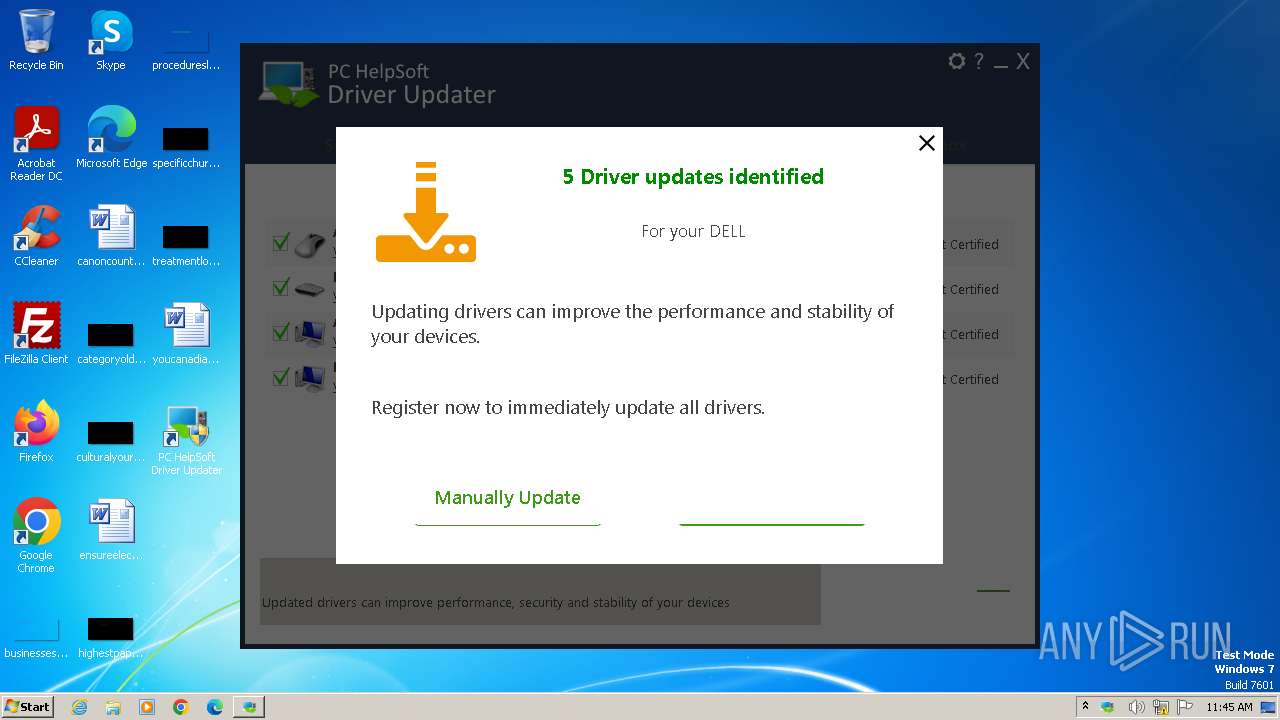Viewport: 1280px width, 720px height.
Task: Select the canoncount... Word document
Action: (x=111, y=236)
